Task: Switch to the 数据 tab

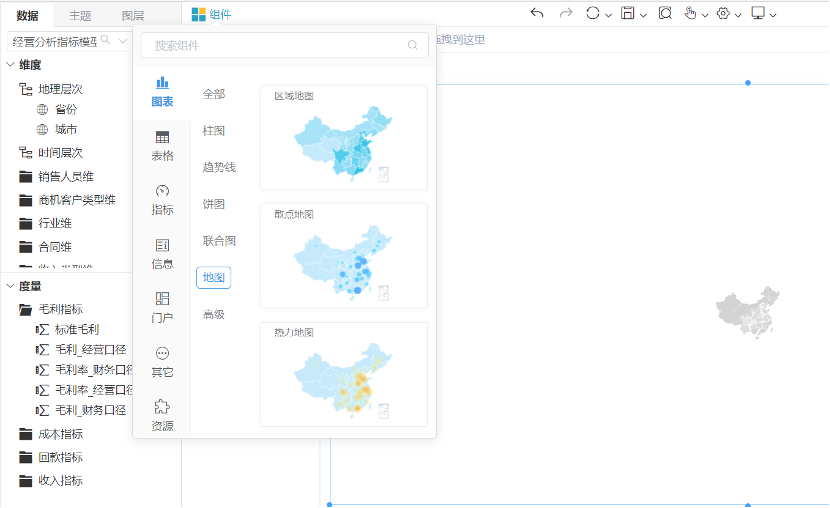Action: pos(28,16)
